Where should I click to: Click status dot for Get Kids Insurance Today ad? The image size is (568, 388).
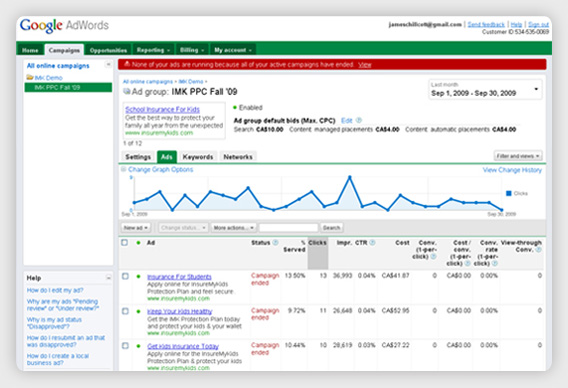[138, 346]
